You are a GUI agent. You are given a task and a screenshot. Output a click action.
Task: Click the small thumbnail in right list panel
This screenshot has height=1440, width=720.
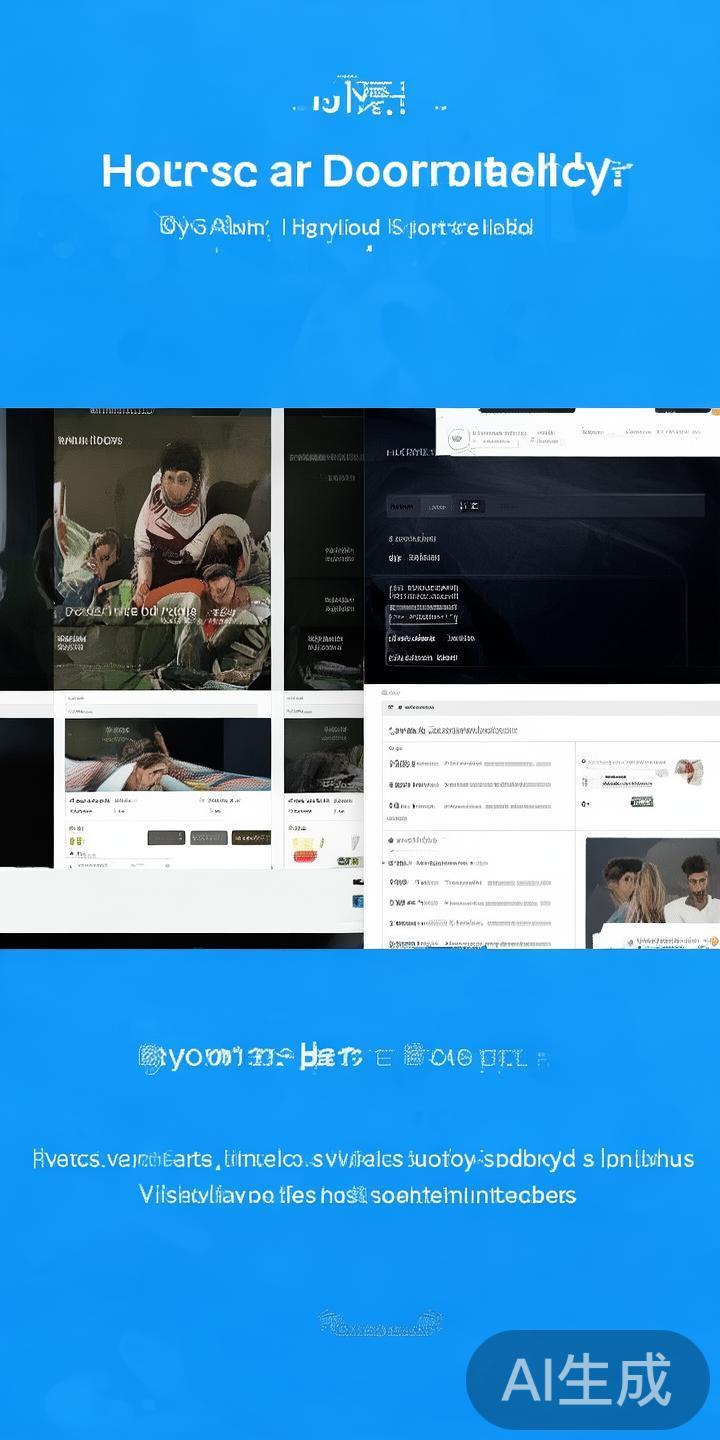(x=687, y=768)
